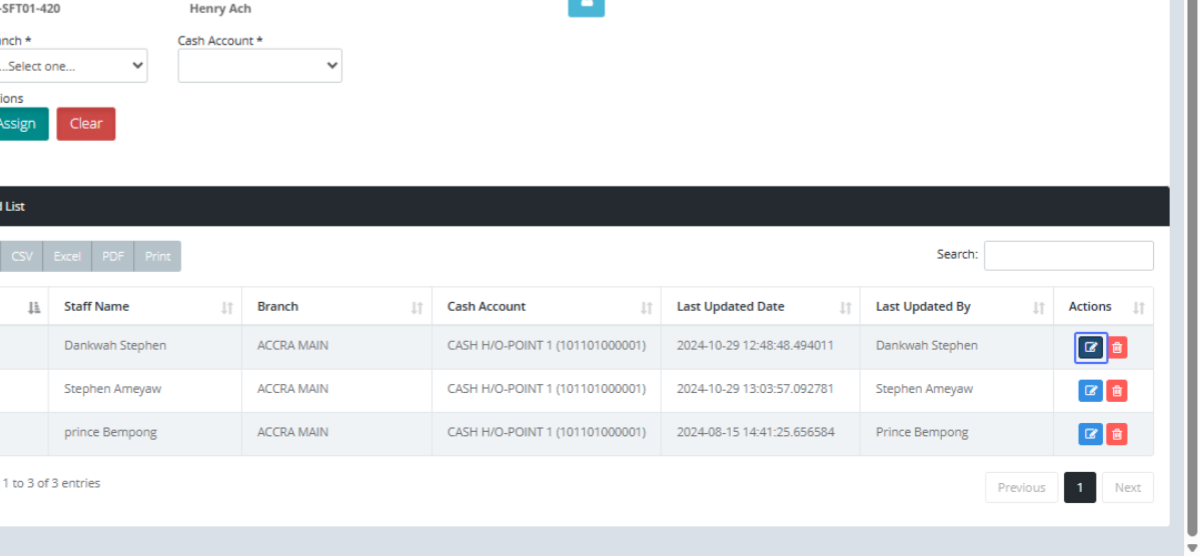Delete the Stephen Ameyaw row entry
The image size is (1200, 556).
[x=1117, y=391]
